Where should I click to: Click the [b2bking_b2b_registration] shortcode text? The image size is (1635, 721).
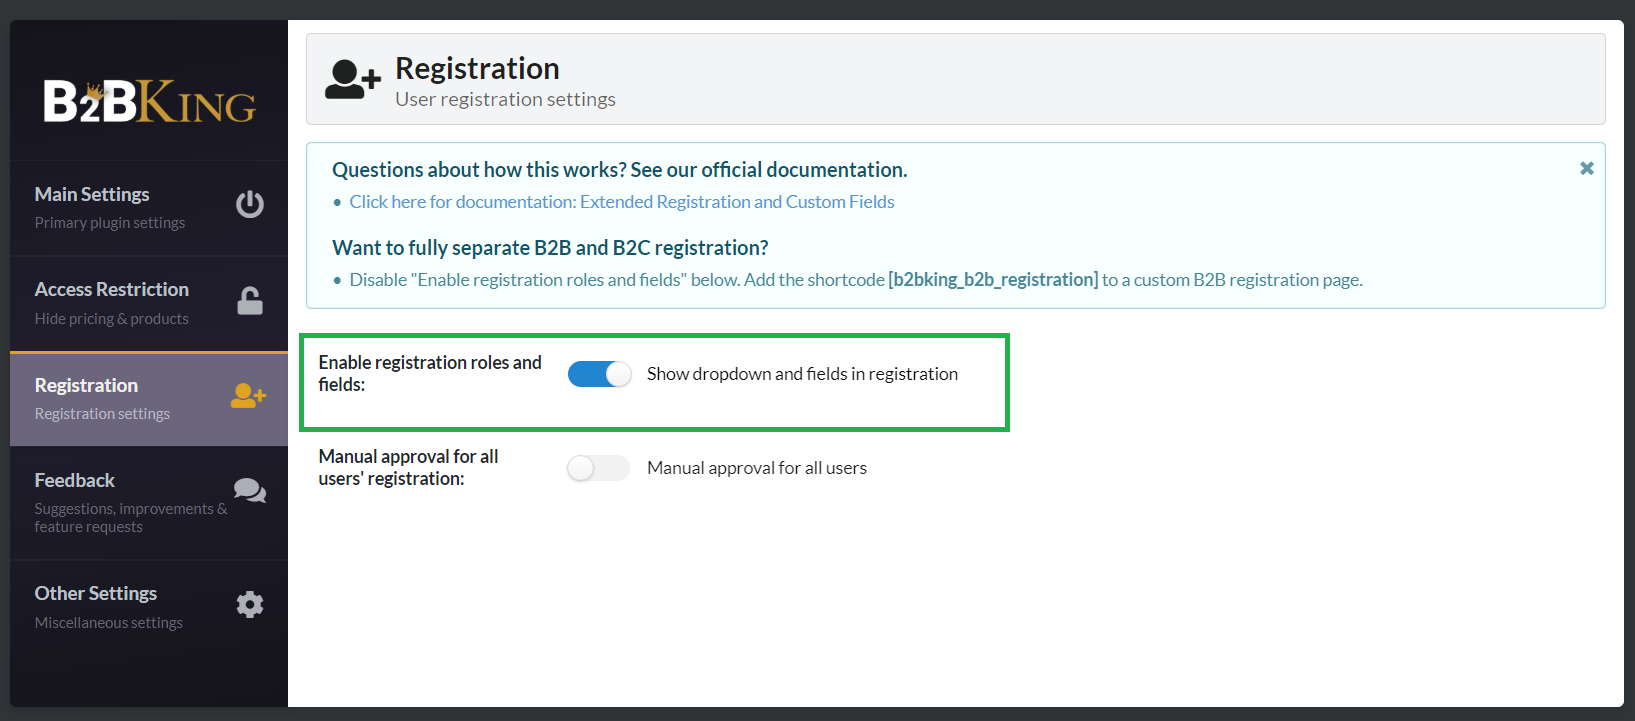993,280
